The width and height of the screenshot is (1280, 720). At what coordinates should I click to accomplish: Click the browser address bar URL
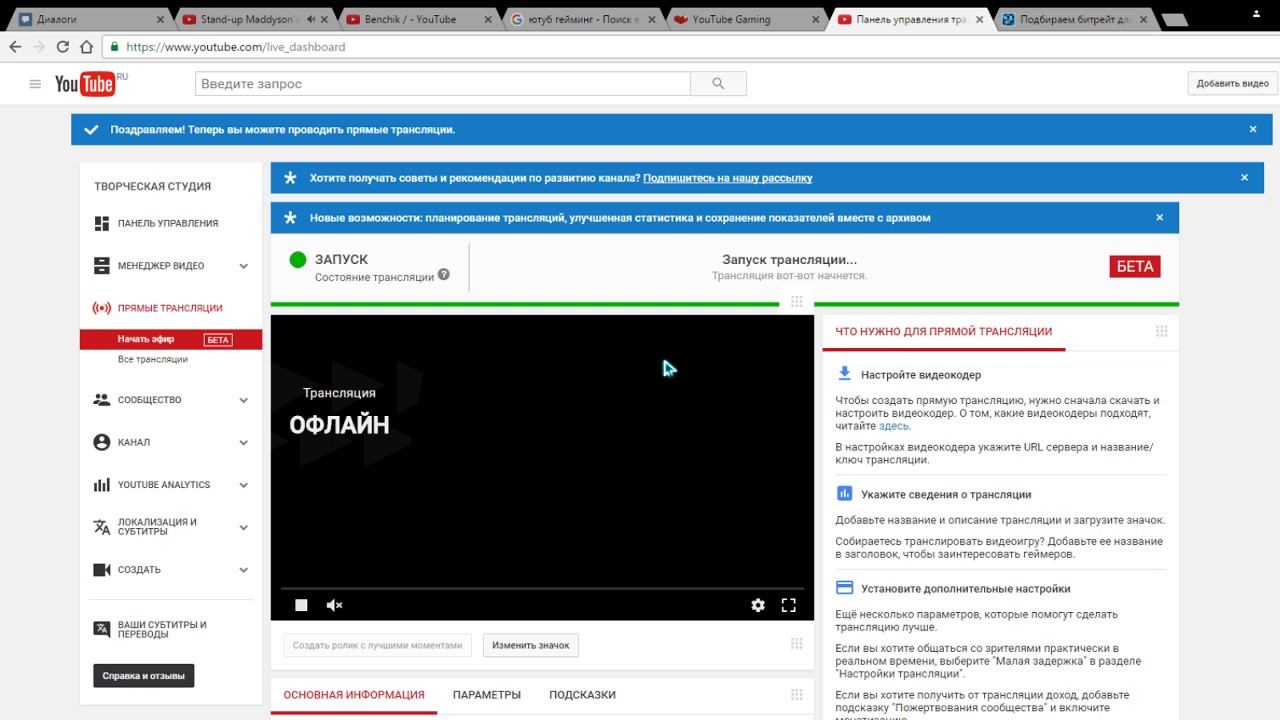coord(235,47)
